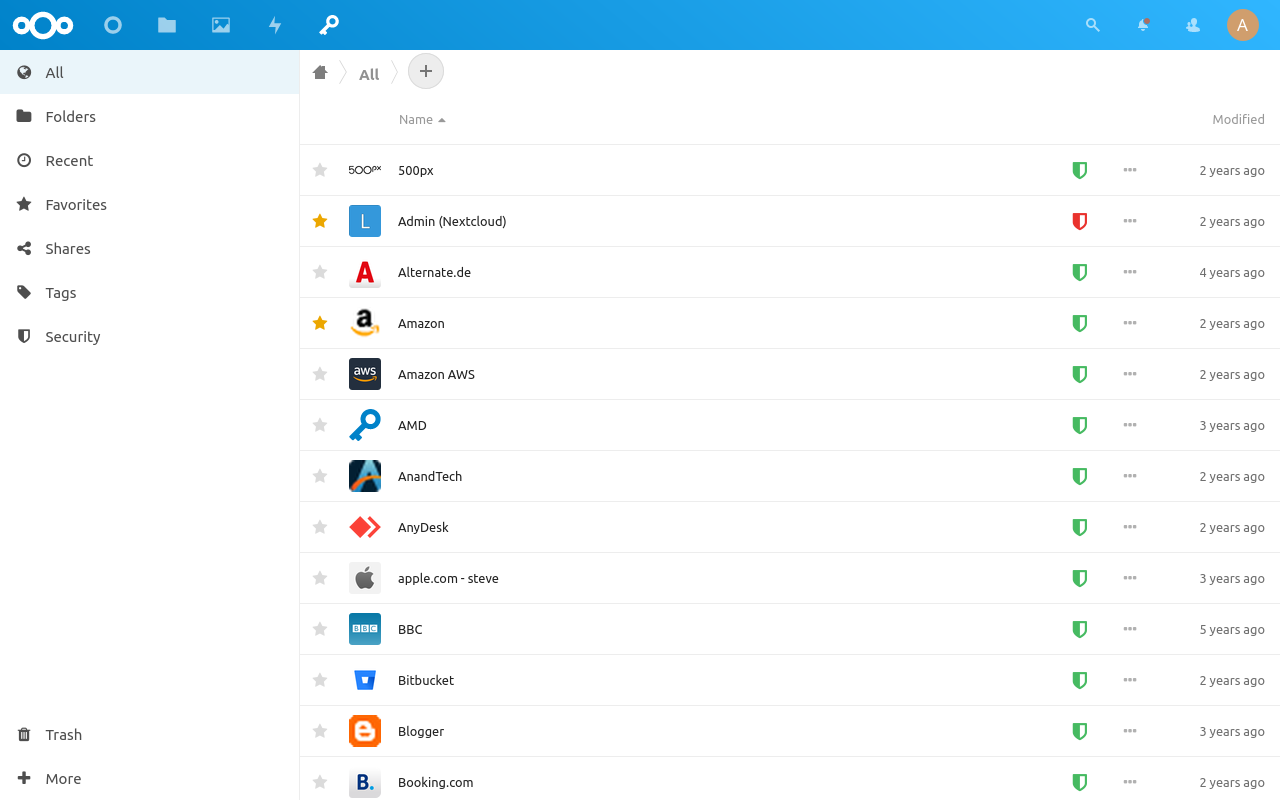Viewport: 1280px width, 800px height.
Task: Toggle favorite star for Alternate.de
Action: (320, 272)
